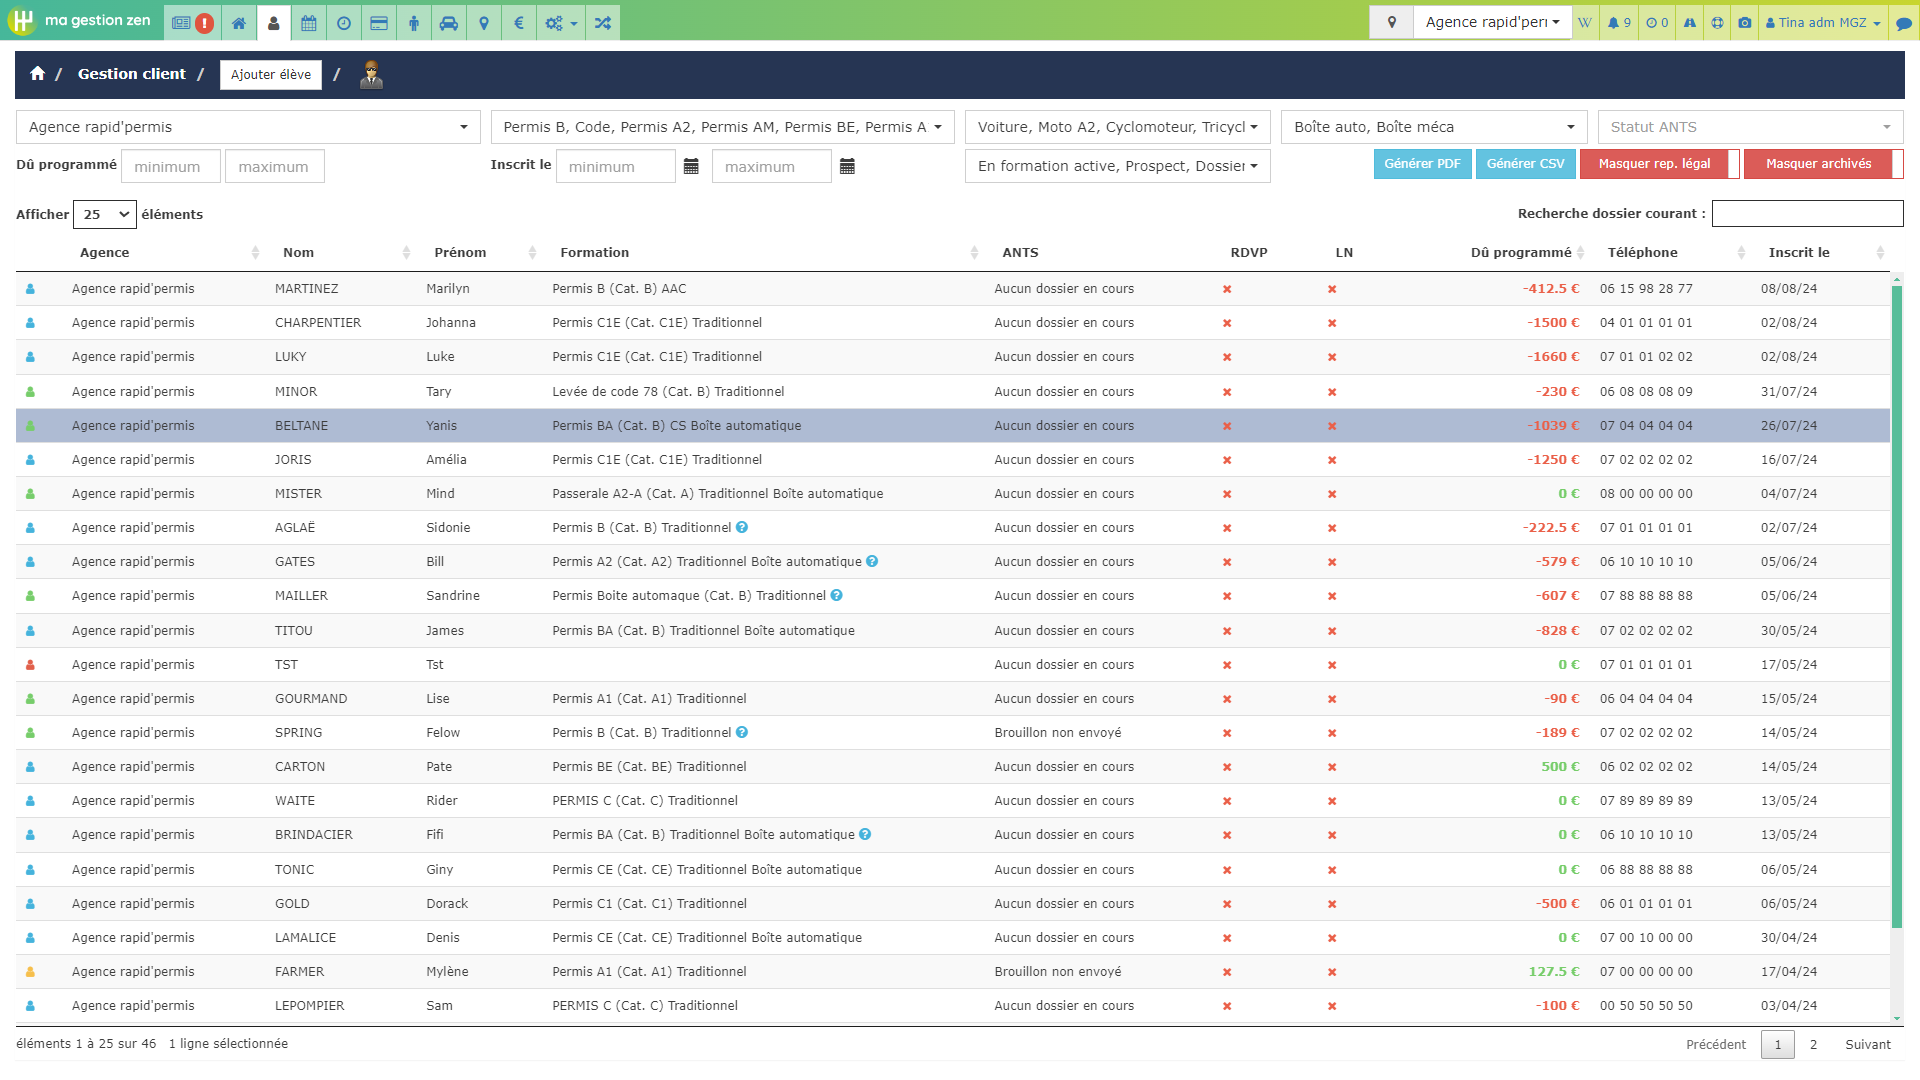Click help icon next to AGLAÉ's formation
Image resolution: width=1920 pixels, height=1080 pixels.
pos(742,527)
